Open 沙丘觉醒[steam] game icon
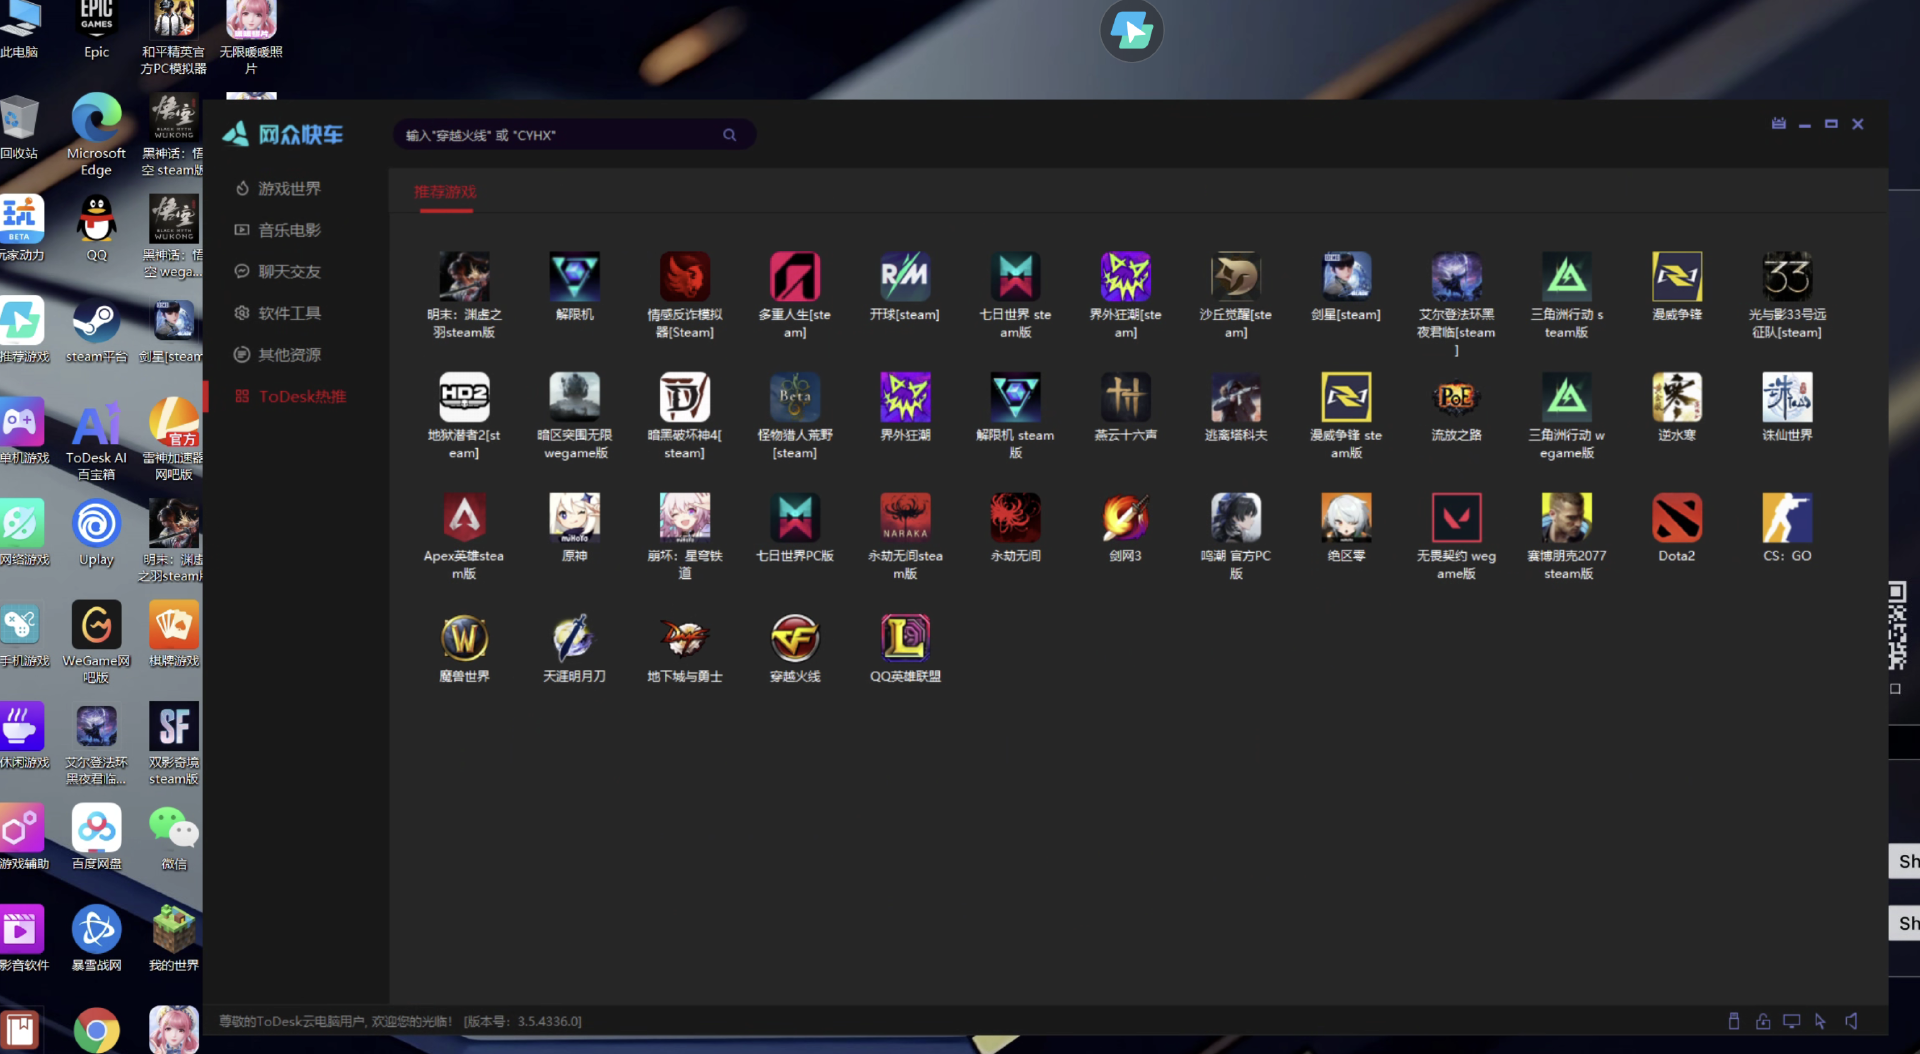This screenshot has width=1920, height=1054. (x=1236, y=277)
